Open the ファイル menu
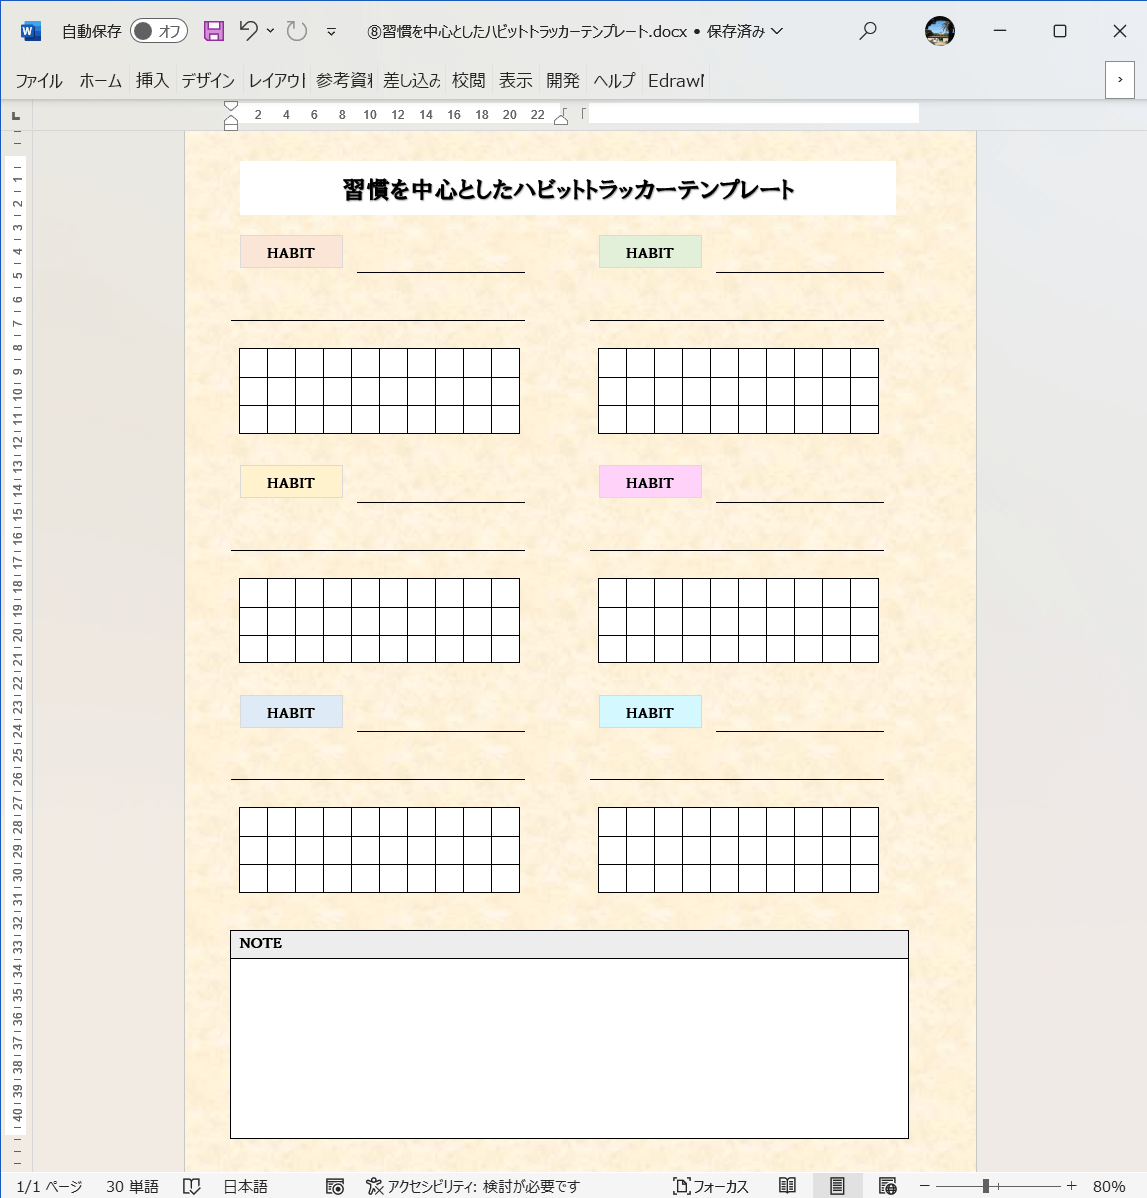The height and width of the screenshot is (1198, 1147). (x=38, y=81)
